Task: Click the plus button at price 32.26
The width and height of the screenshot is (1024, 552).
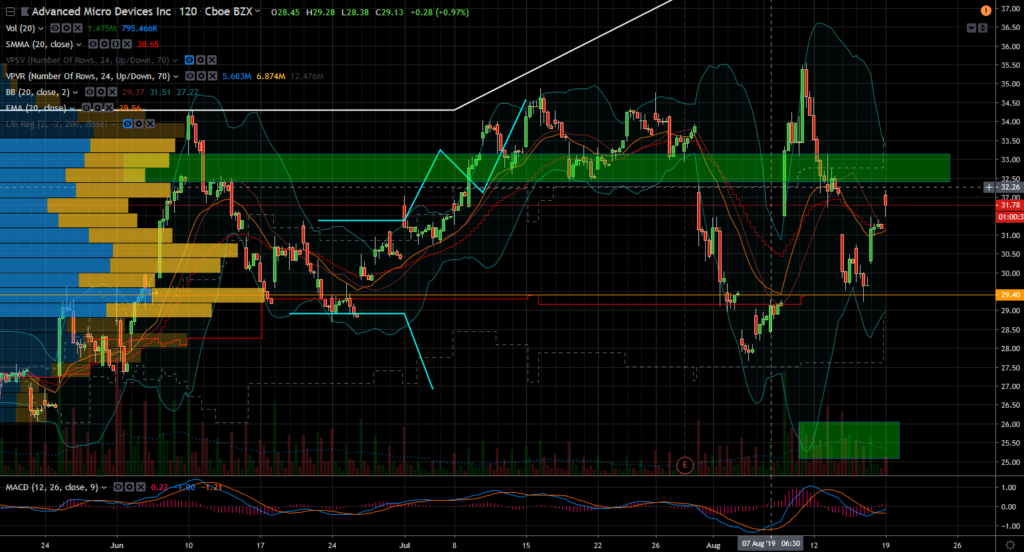Action: tap(989, 187)
